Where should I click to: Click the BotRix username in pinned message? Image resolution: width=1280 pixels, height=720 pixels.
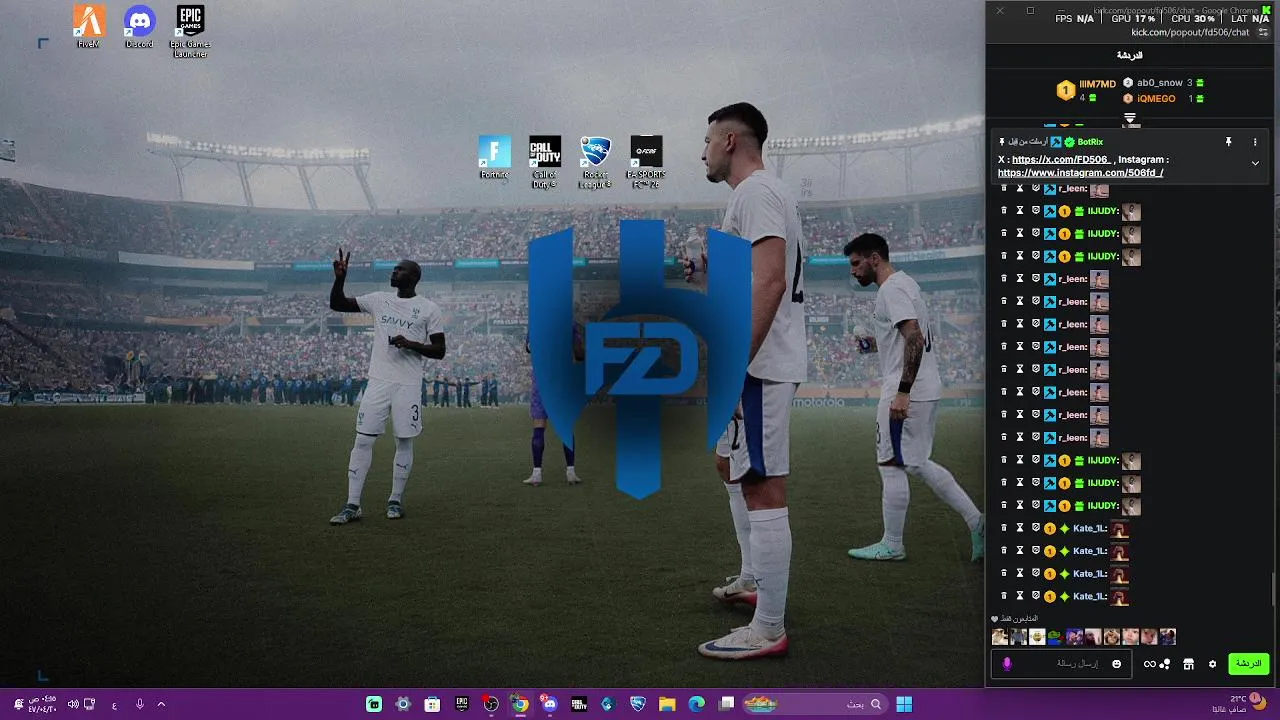pyautogui.click(x=1090, y=142)
